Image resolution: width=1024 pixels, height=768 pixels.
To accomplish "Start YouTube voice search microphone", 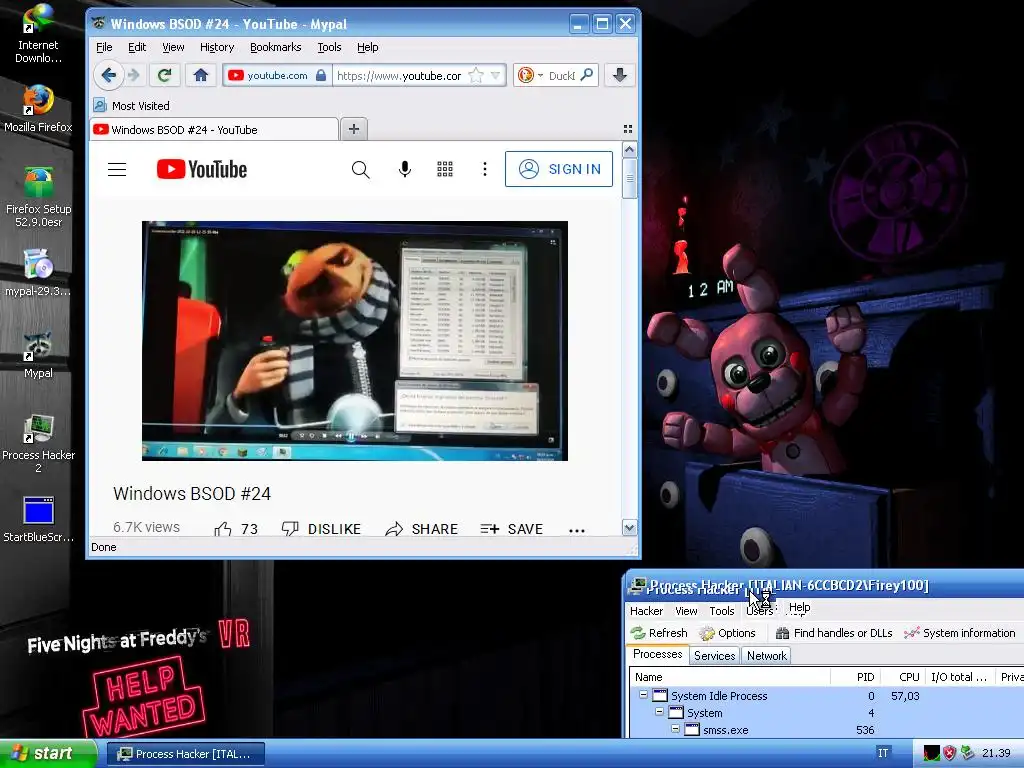I will 405,170.
